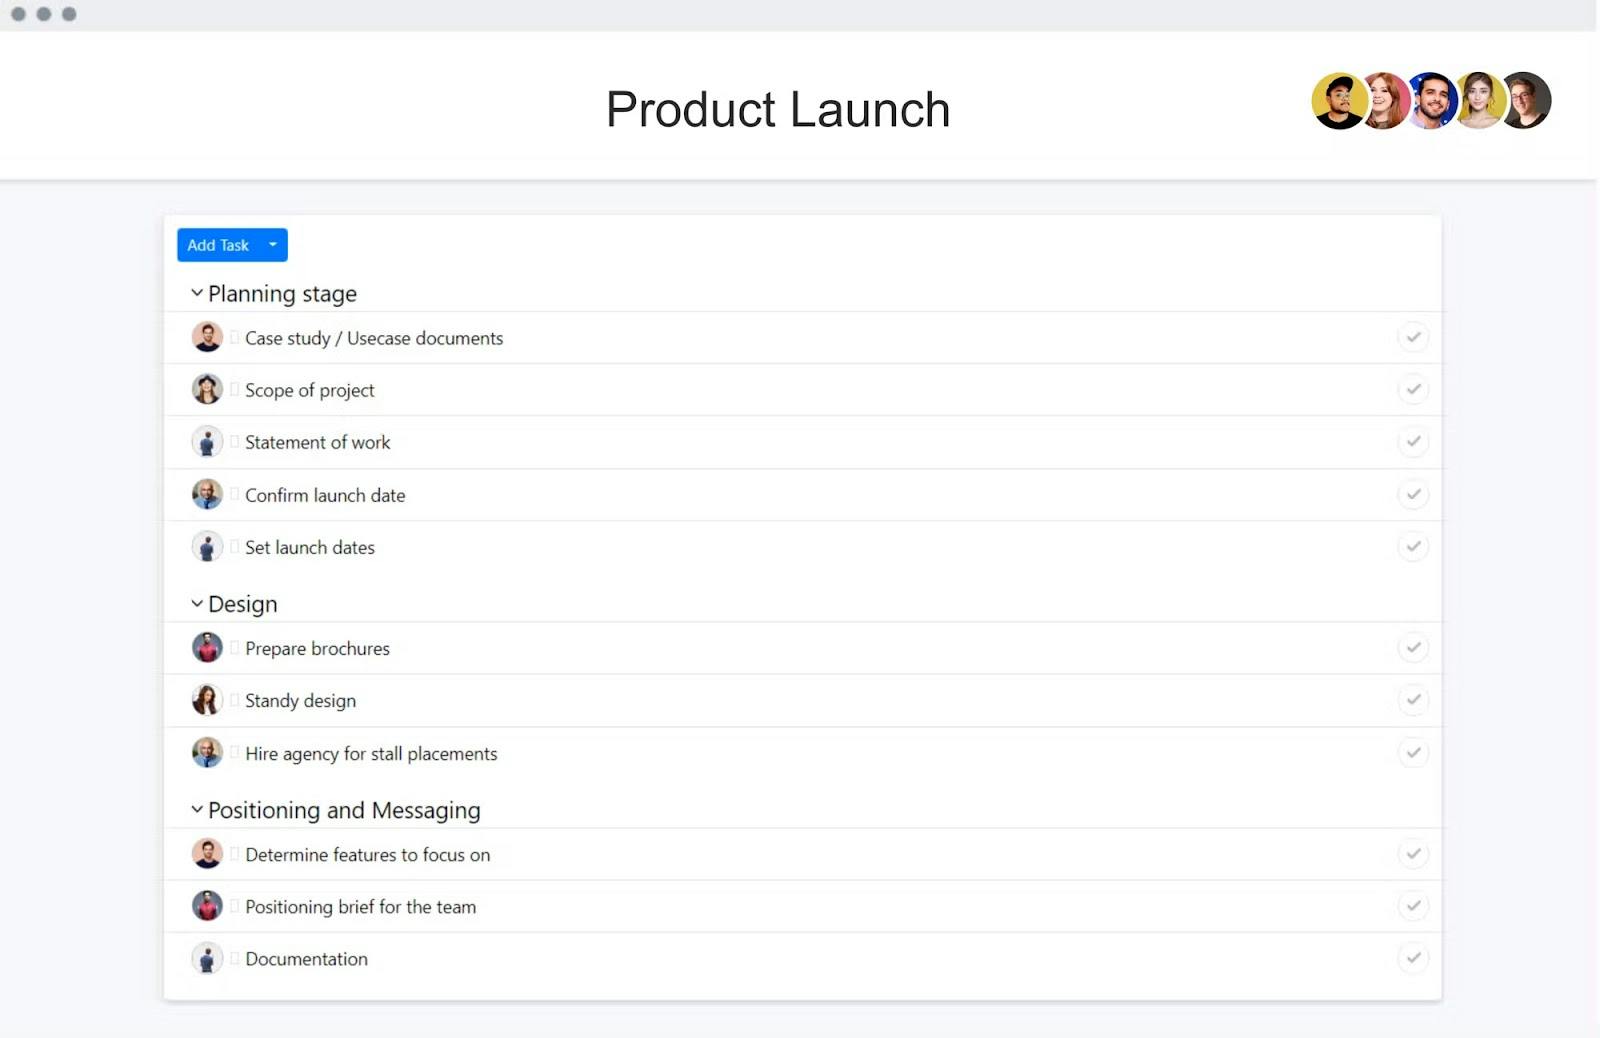Click assignee avatar next to Documentation task
This screenshot has height=1038, width=1600.
point(207,958)
